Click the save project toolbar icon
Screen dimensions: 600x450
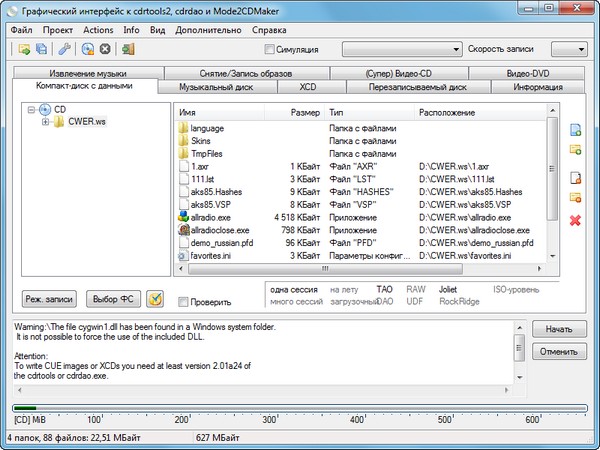tap(42, 49)
